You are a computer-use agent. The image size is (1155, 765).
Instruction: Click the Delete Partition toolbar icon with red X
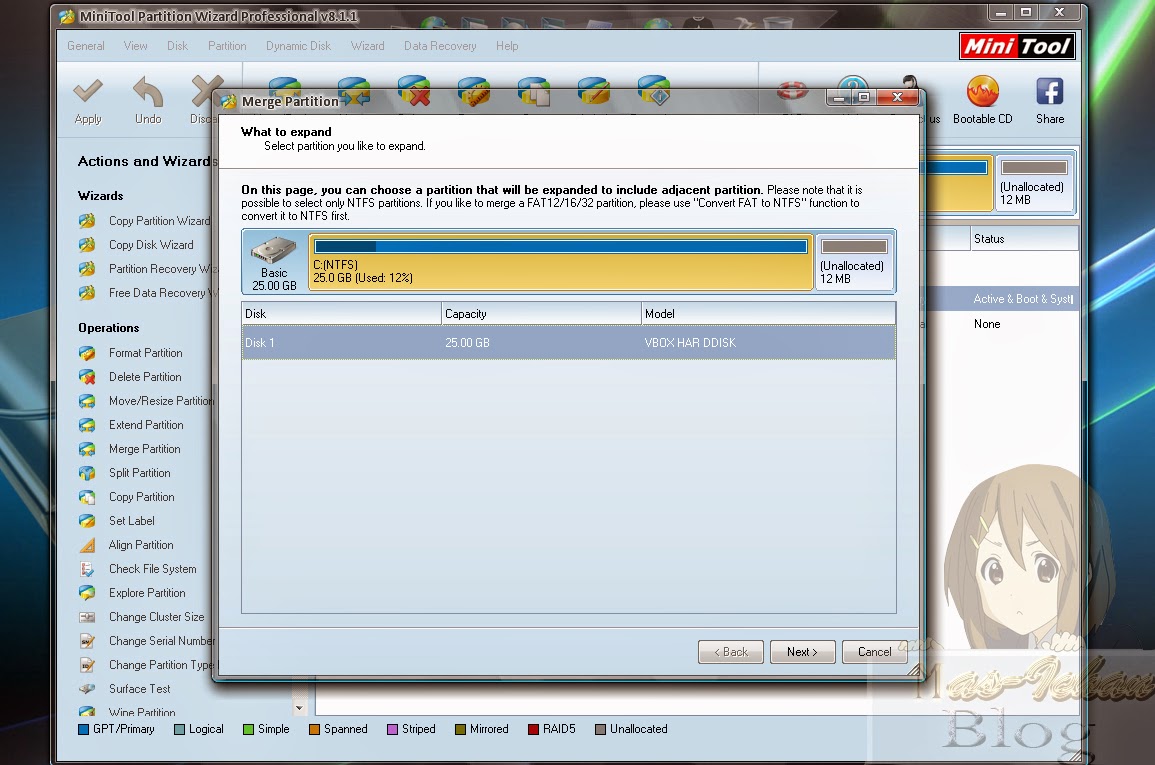(414, 91)
